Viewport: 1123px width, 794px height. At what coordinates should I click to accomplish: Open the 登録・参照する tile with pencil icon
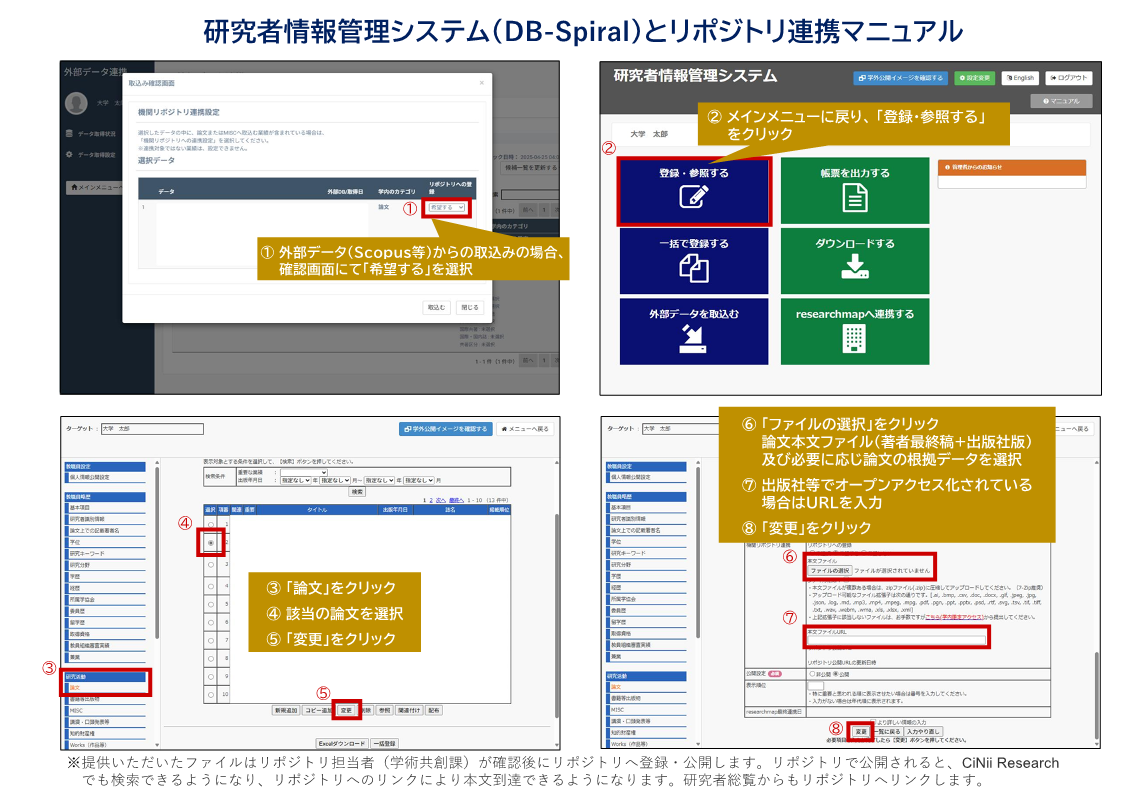point(694,190)
